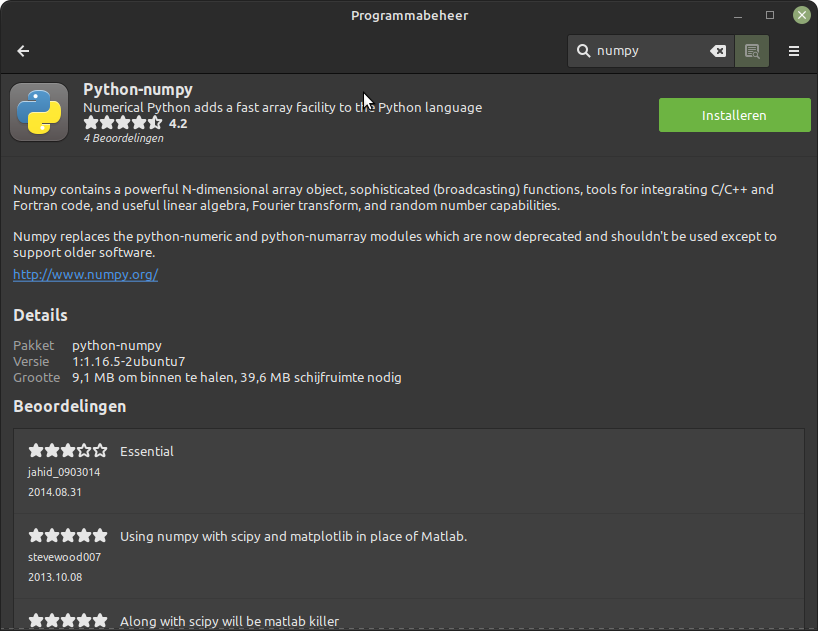Image resolution: width=818 pixels, height=631 pixels.
Task: Install Python-numpy with the Installeren button
Action: click(735, 115)
